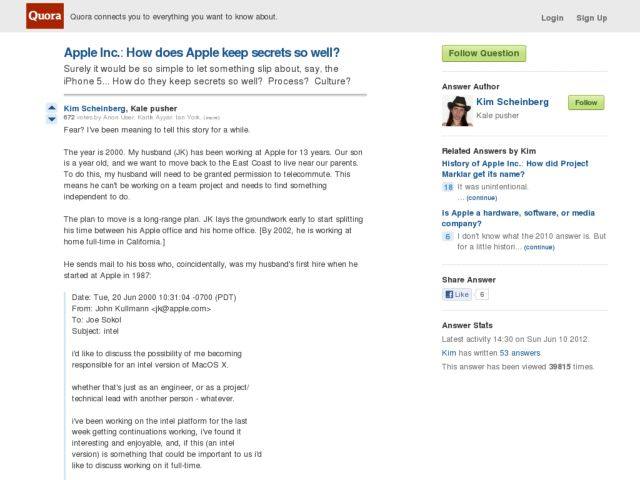Open Kim Scheinberg's name link above the answer
The width and height of the screenshot is (640, 480).
point(94,107)
